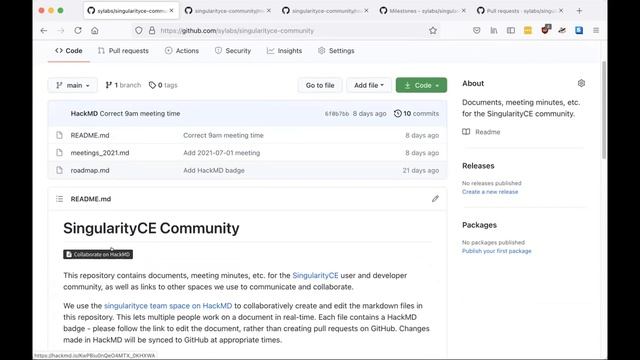This screenshot has height=360, width=640.
Task: Edit README.md with the pencil icon
Action: click(435, 199)
